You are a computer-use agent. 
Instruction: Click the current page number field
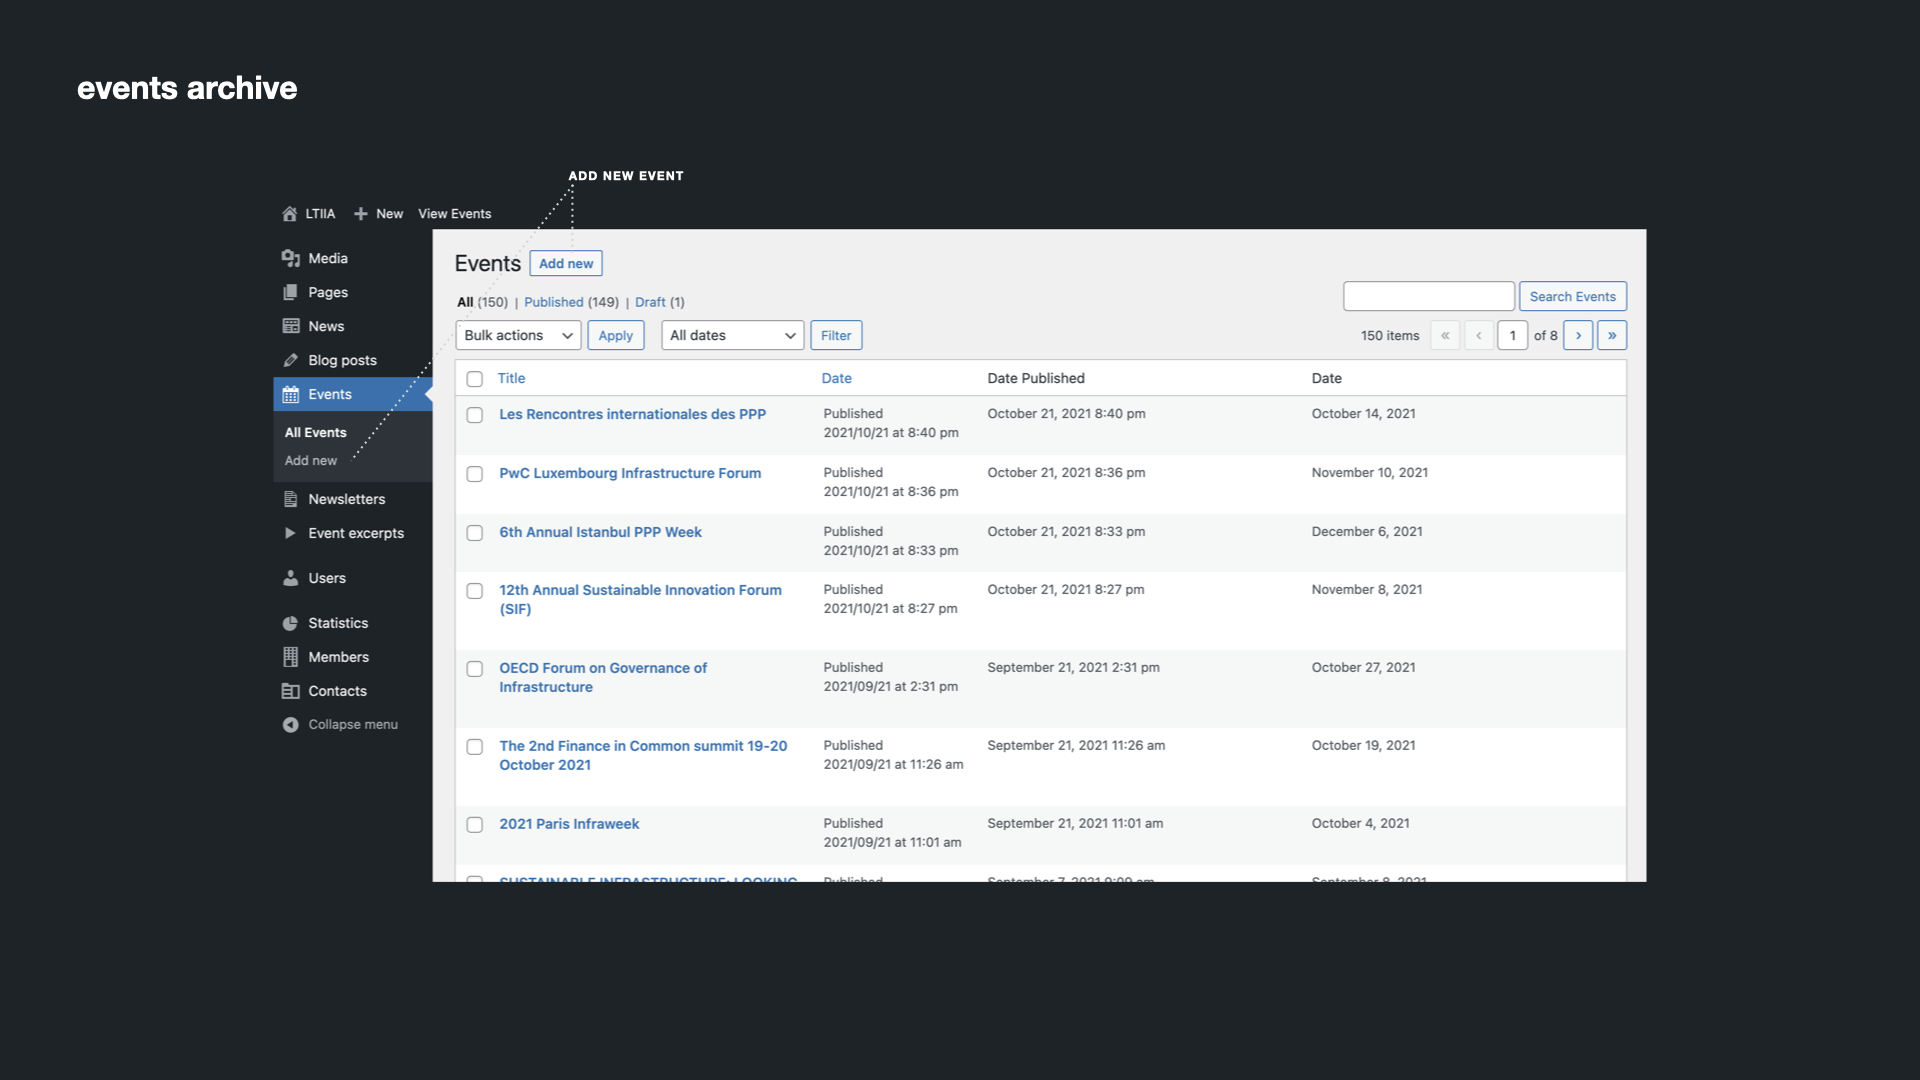pos(1512,336)
